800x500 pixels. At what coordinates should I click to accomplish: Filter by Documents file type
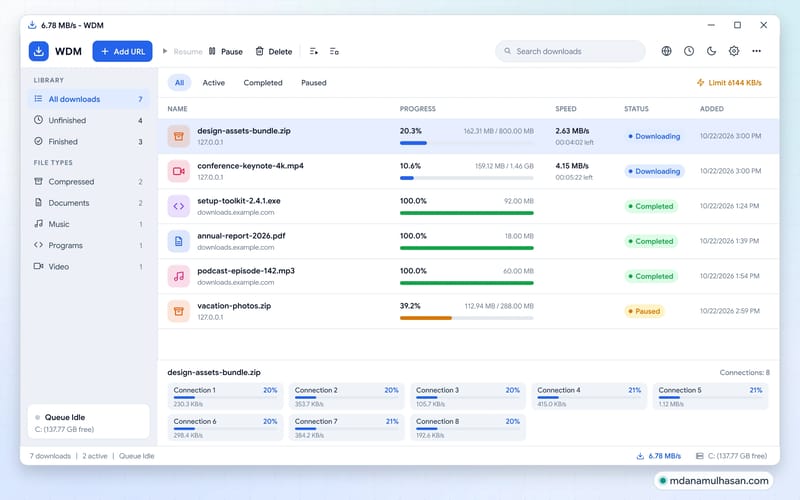pos(89,203)
